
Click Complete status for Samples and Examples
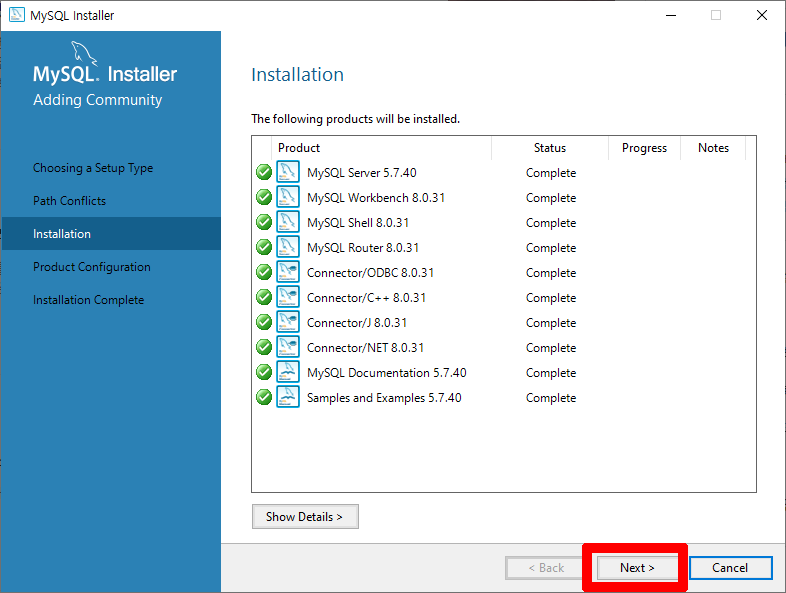[x=551, y=399]
